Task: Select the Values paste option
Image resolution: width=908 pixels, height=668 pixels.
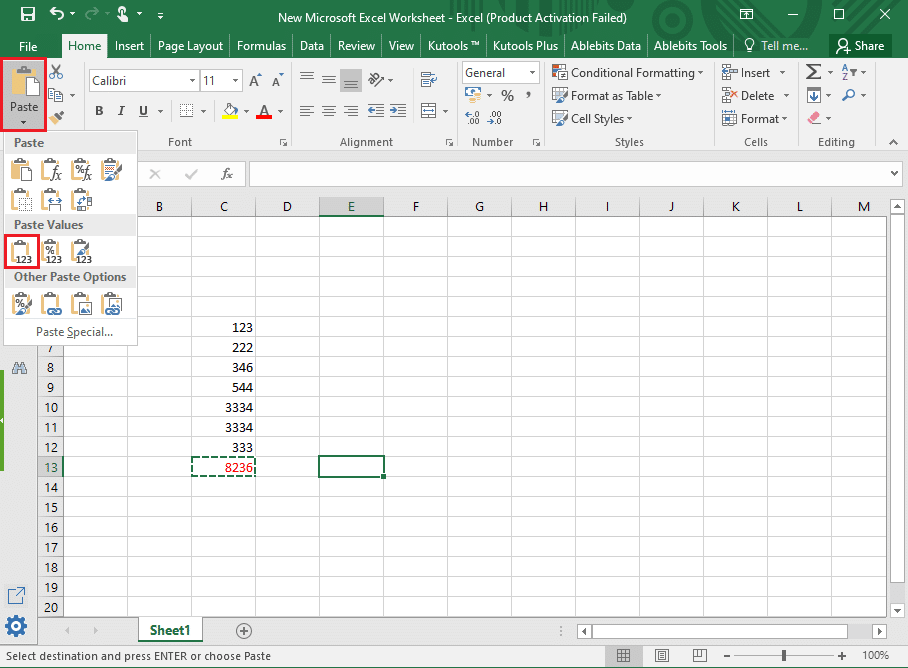Action: click(21, 251)
